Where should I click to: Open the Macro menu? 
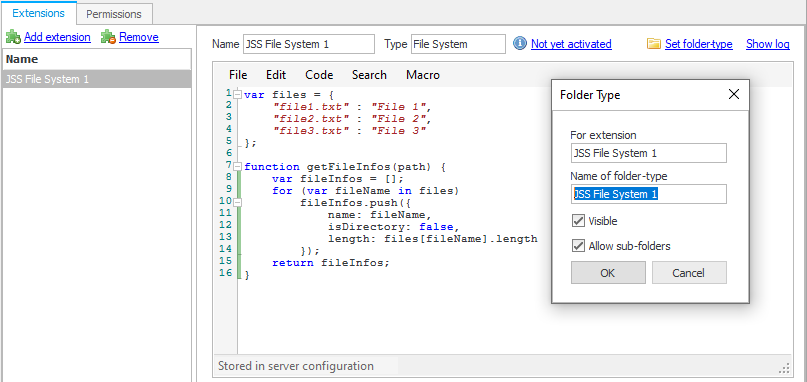pos(423,75)
